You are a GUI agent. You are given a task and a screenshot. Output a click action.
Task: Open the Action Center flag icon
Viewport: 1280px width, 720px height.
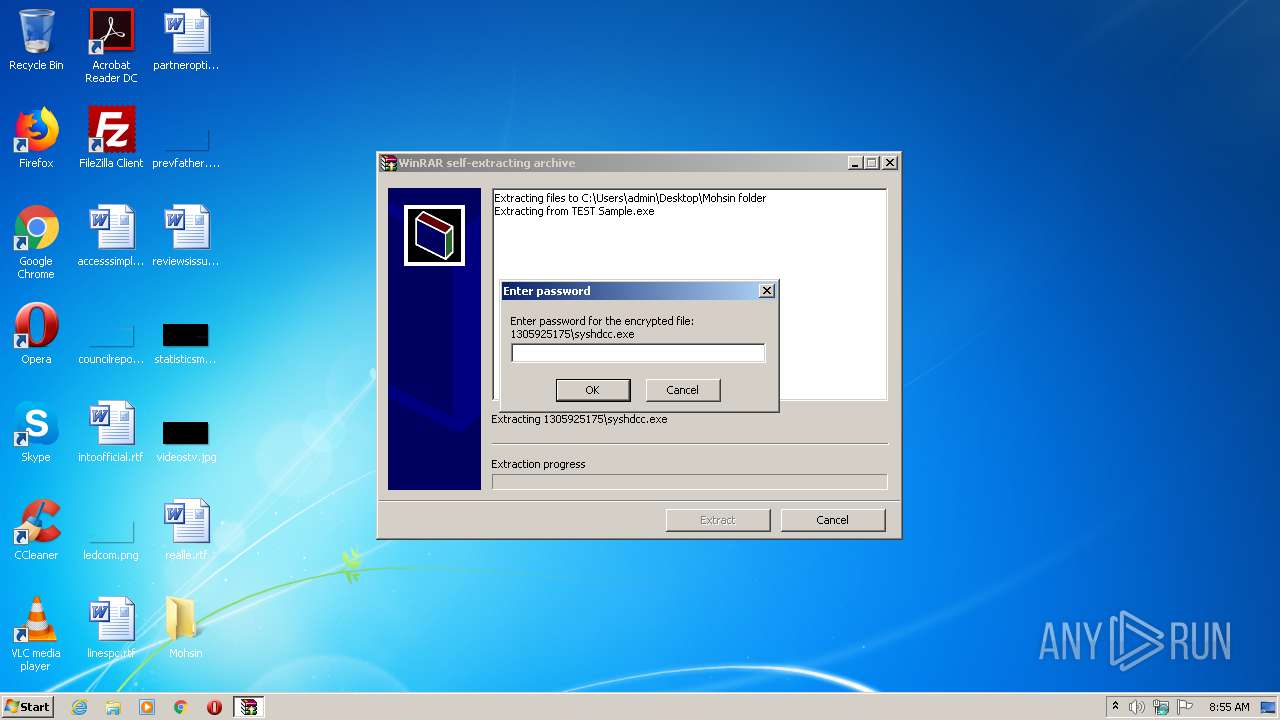[x=1185, y=707]
